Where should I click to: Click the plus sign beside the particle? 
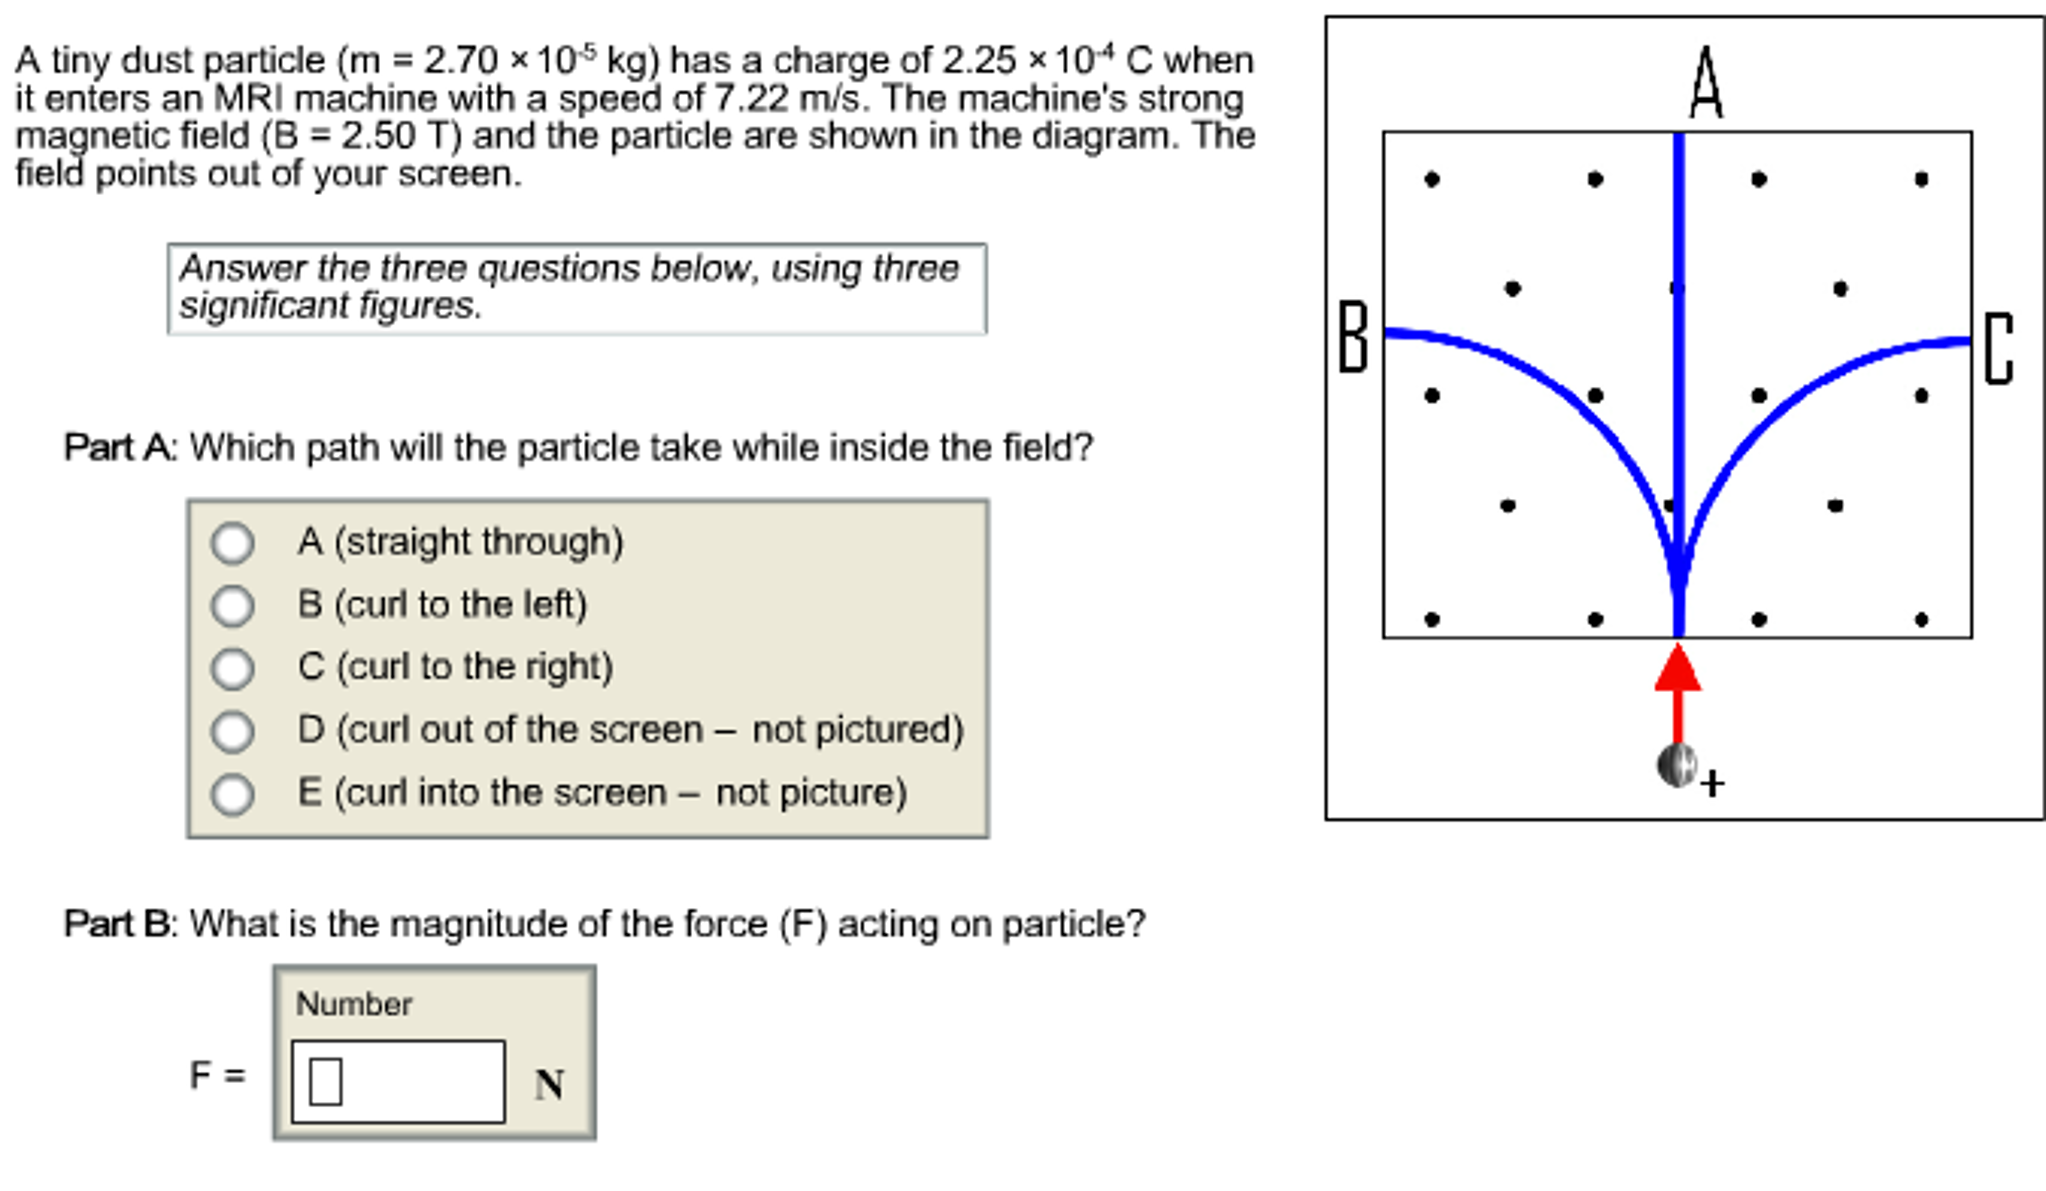[x=1712, y=784]
